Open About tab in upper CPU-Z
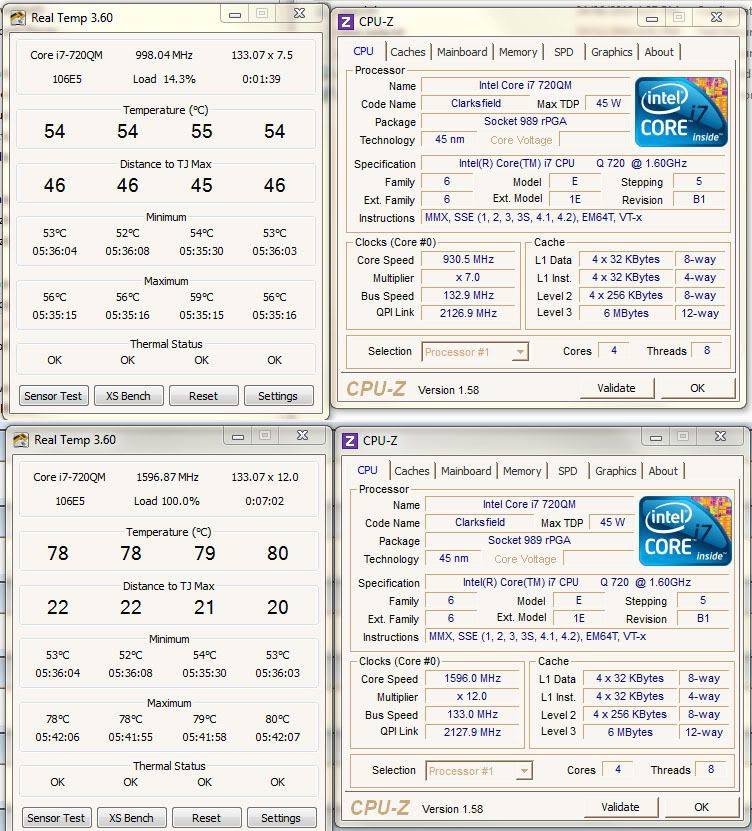752x831 pixels. 659,52
